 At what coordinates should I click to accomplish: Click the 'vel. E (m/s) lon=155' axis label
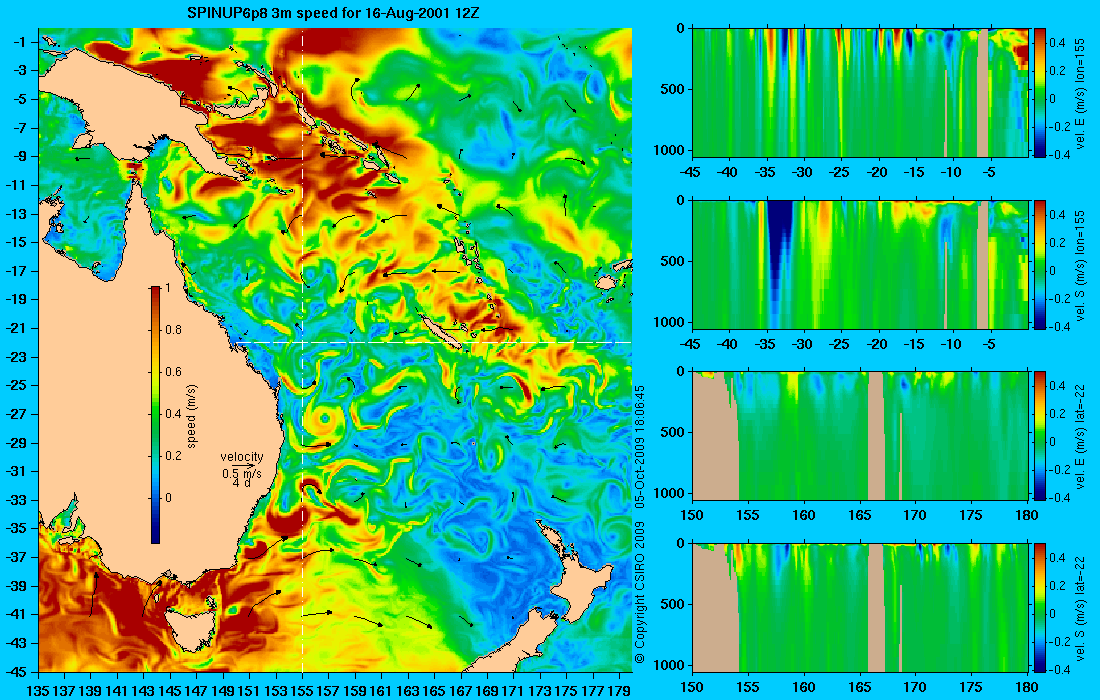(1081, 93)
